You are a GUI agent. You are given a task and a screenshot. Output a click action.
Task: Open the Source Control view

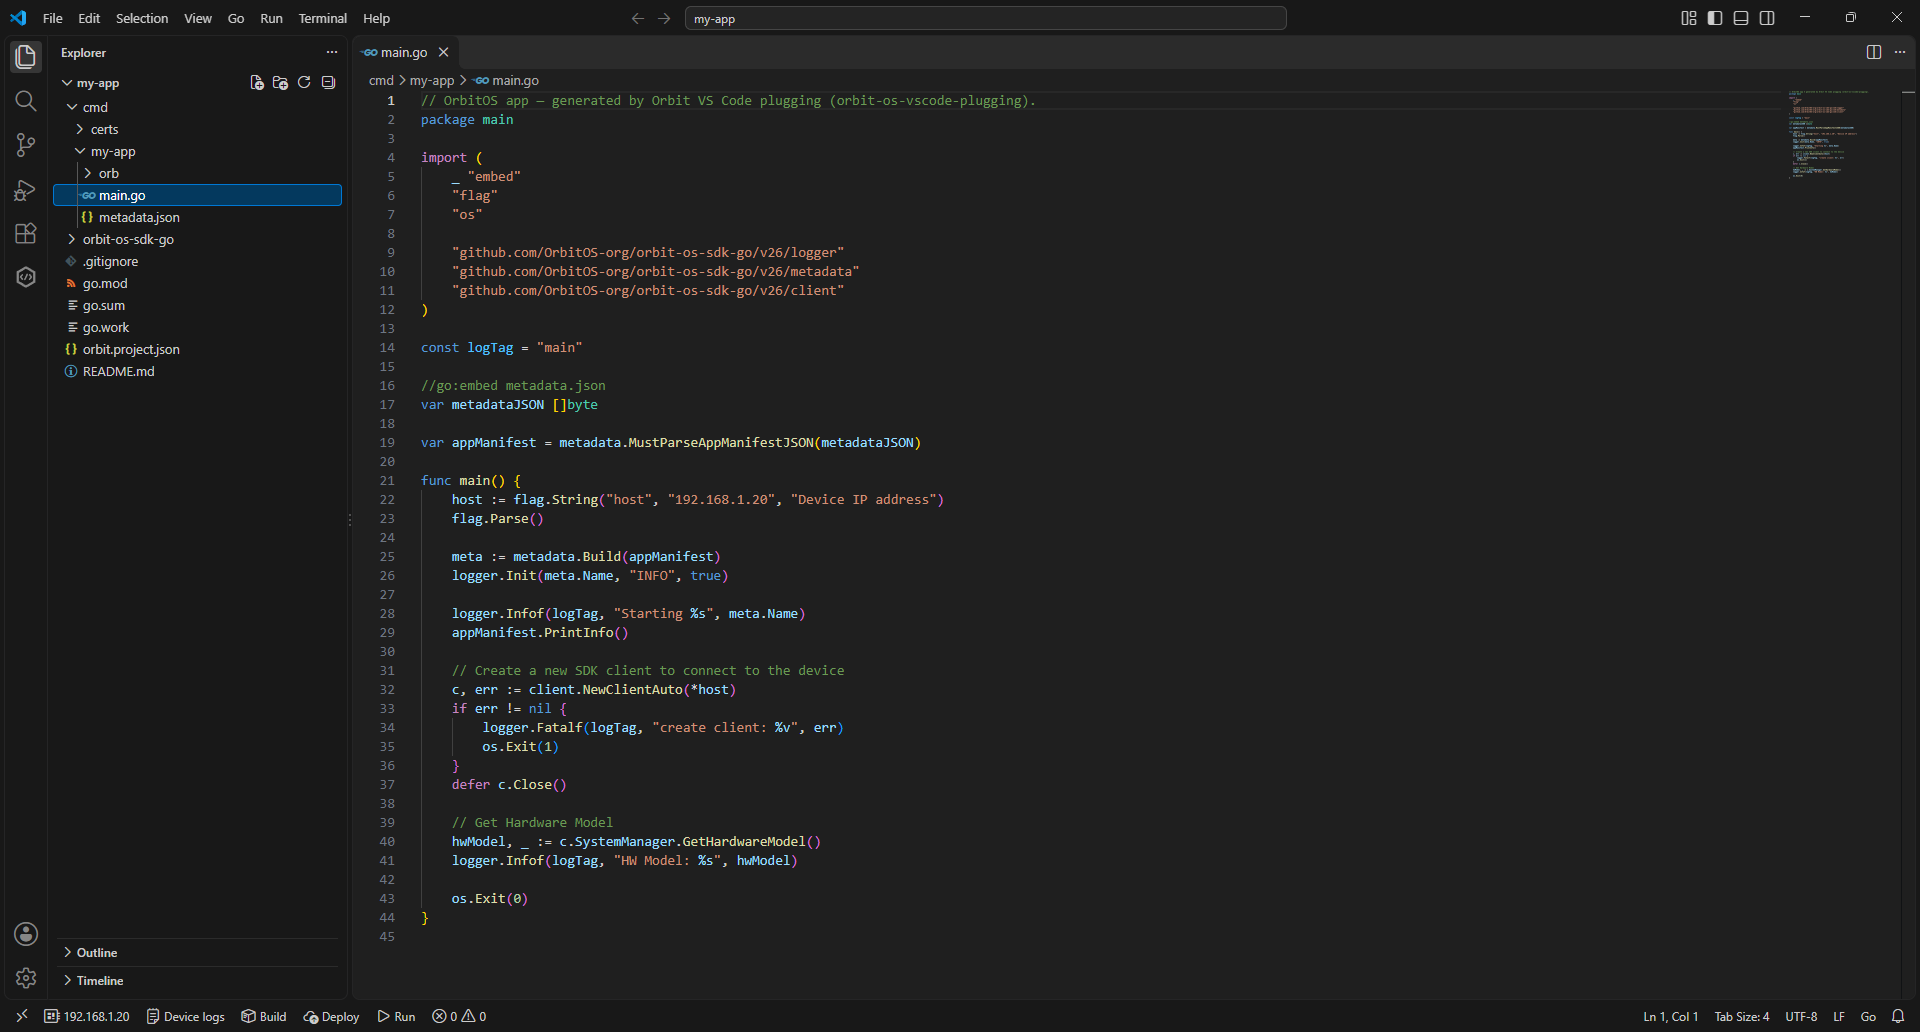26,145
